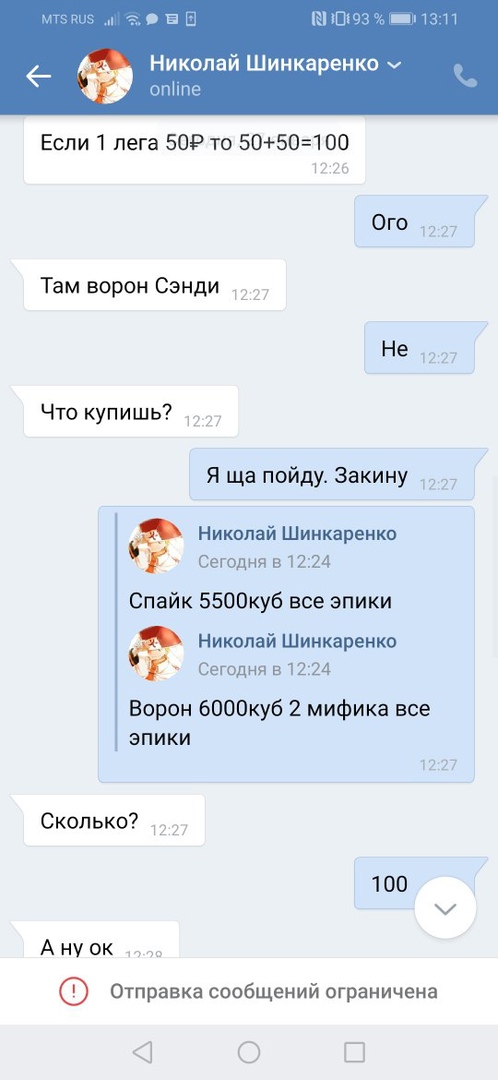Tap the Wi-Fi icon in the status bar
This screenshot has width=498, height=1080.
tap(132, 19)
